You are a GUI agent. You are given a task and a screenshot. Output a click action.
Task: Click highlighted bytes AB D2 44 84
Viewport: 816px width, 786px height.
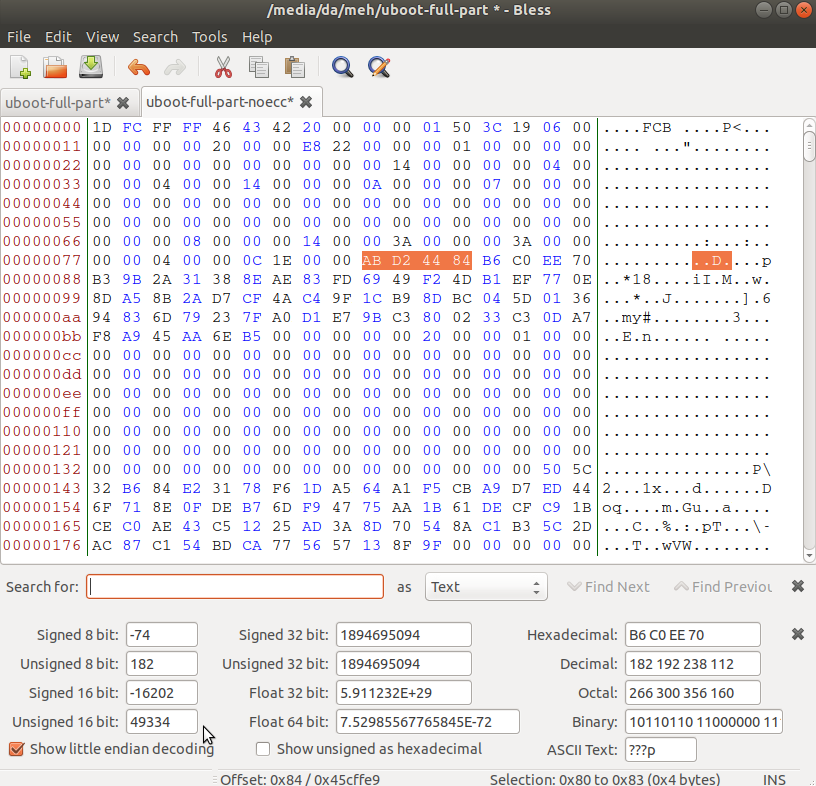click(x=417, y=260)
